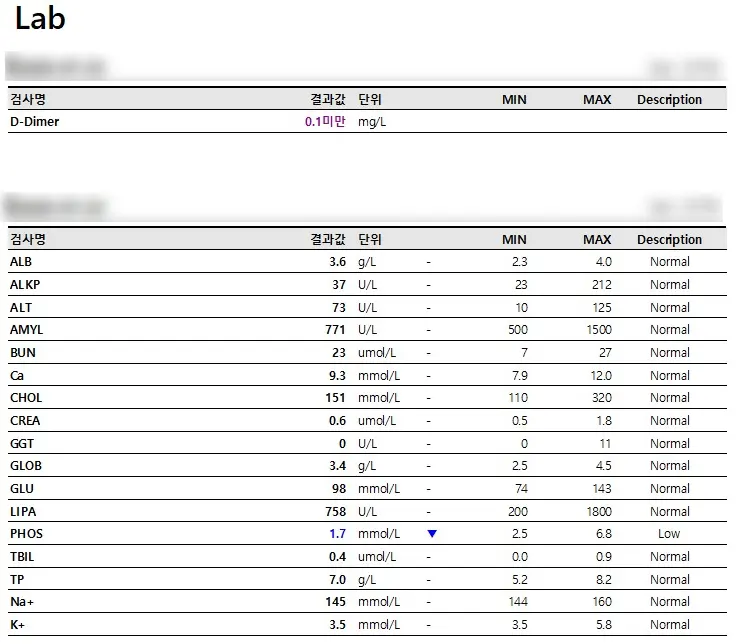Select the D-Dimer test name

35,121
